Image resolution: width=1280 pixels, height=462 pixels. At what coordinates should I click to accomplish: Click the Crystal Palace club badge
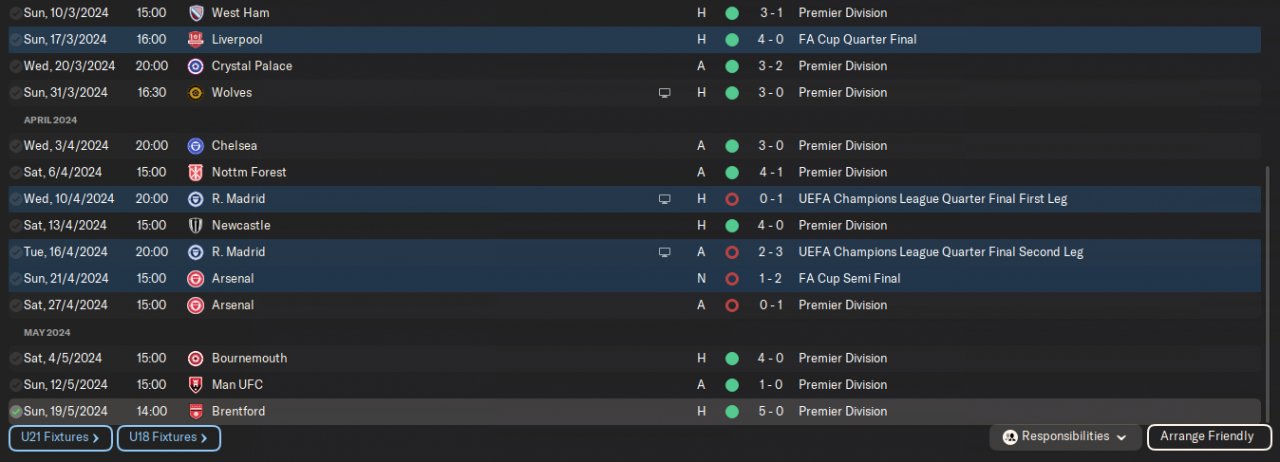pyautogui.click(x=196, y=66)
